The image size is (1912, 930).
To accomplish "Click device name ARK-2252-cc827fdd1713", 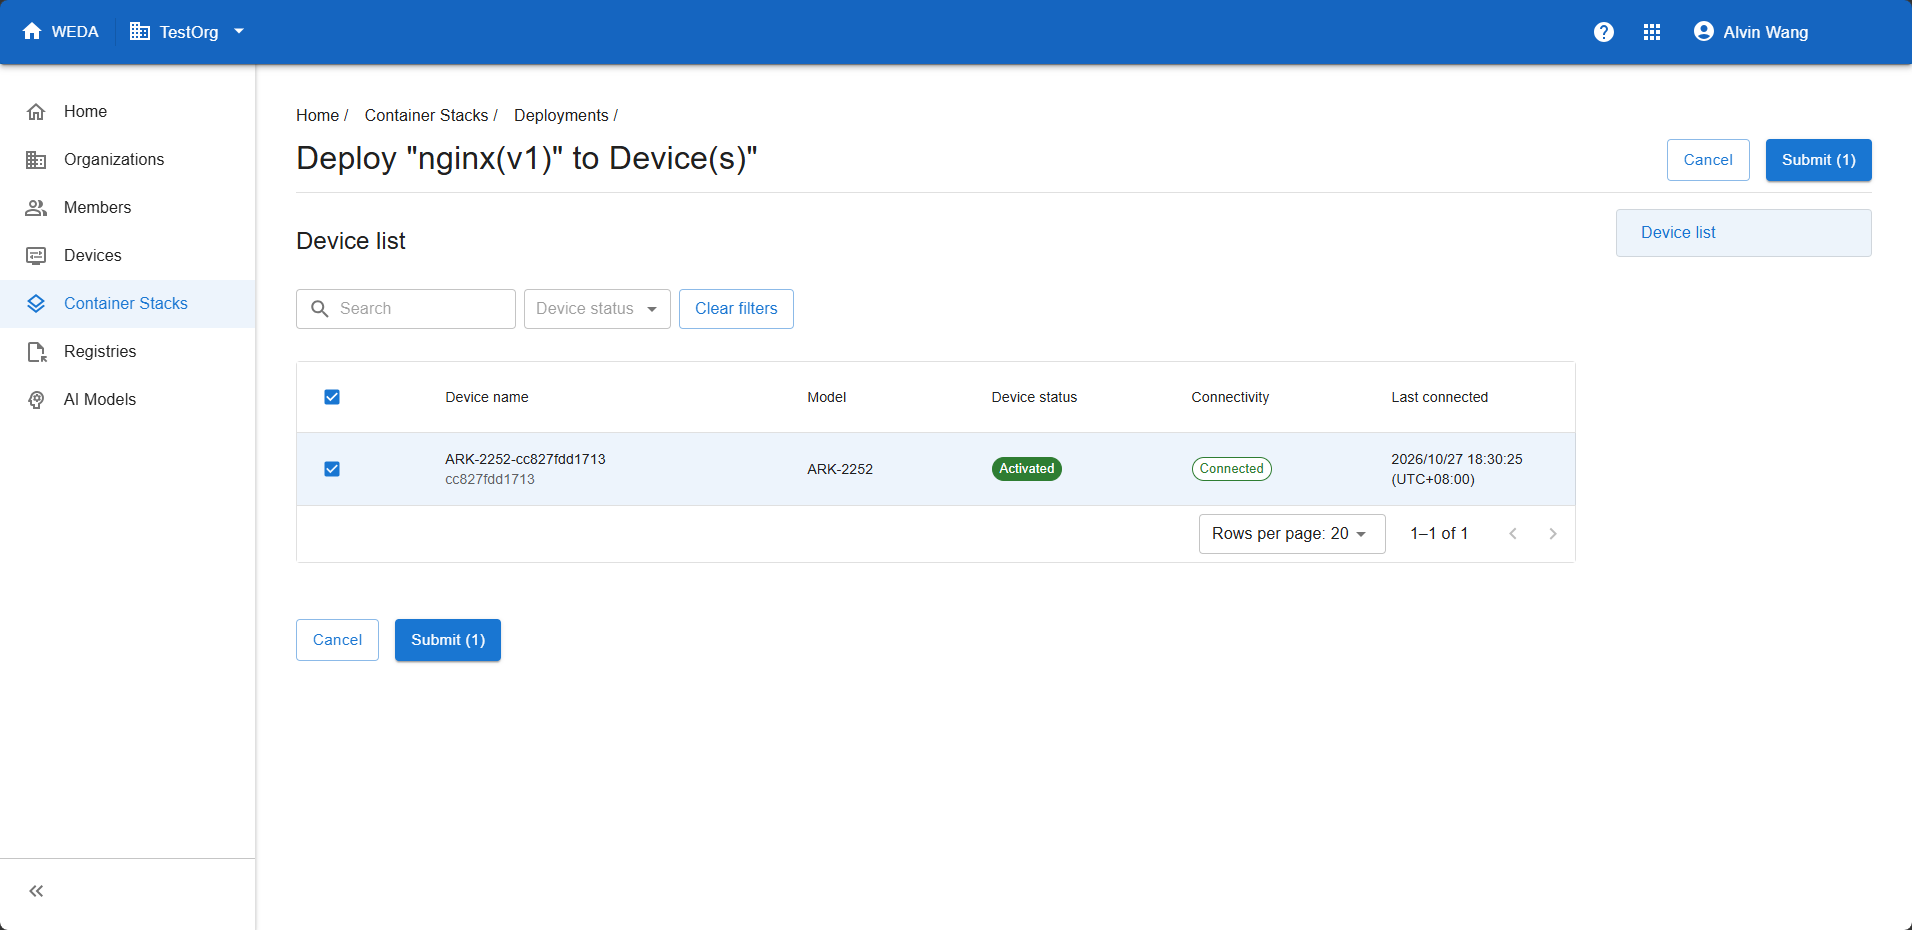I will click(x=525, y=459).
